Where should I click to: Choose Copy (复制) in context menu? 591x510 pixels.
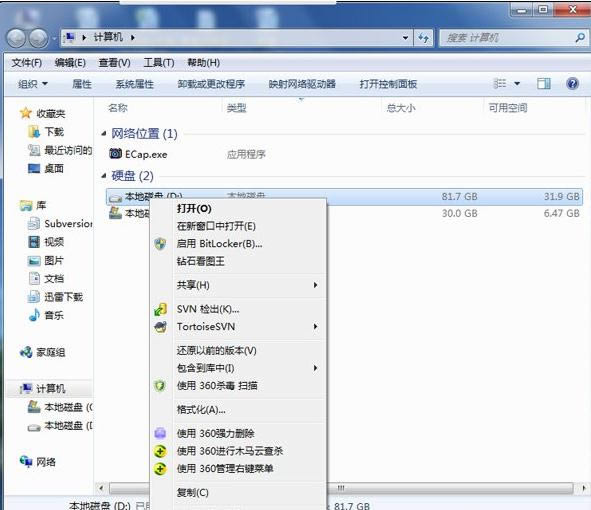coord(239,492)
